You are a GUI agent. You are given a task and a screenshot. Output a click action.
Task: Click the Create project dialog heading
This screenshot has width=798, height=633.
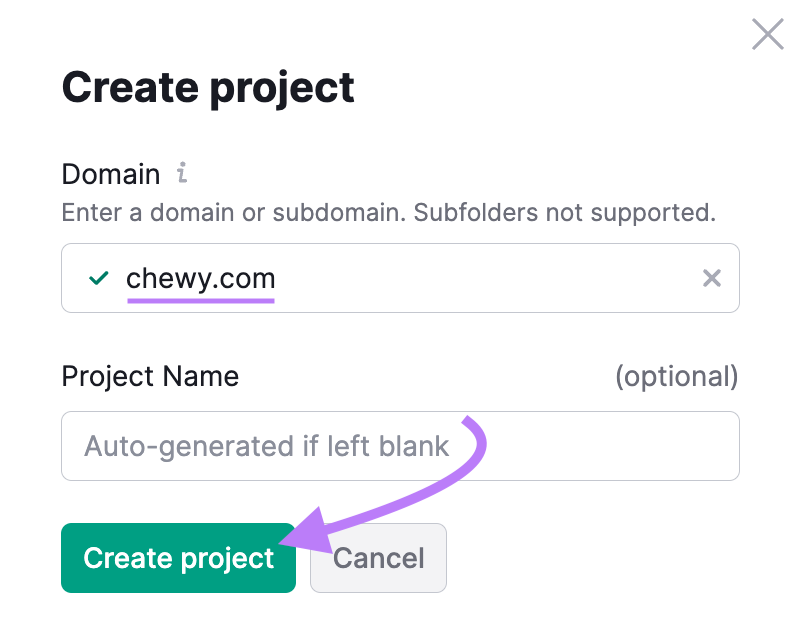pyautogui.click(x=208, y=88)
